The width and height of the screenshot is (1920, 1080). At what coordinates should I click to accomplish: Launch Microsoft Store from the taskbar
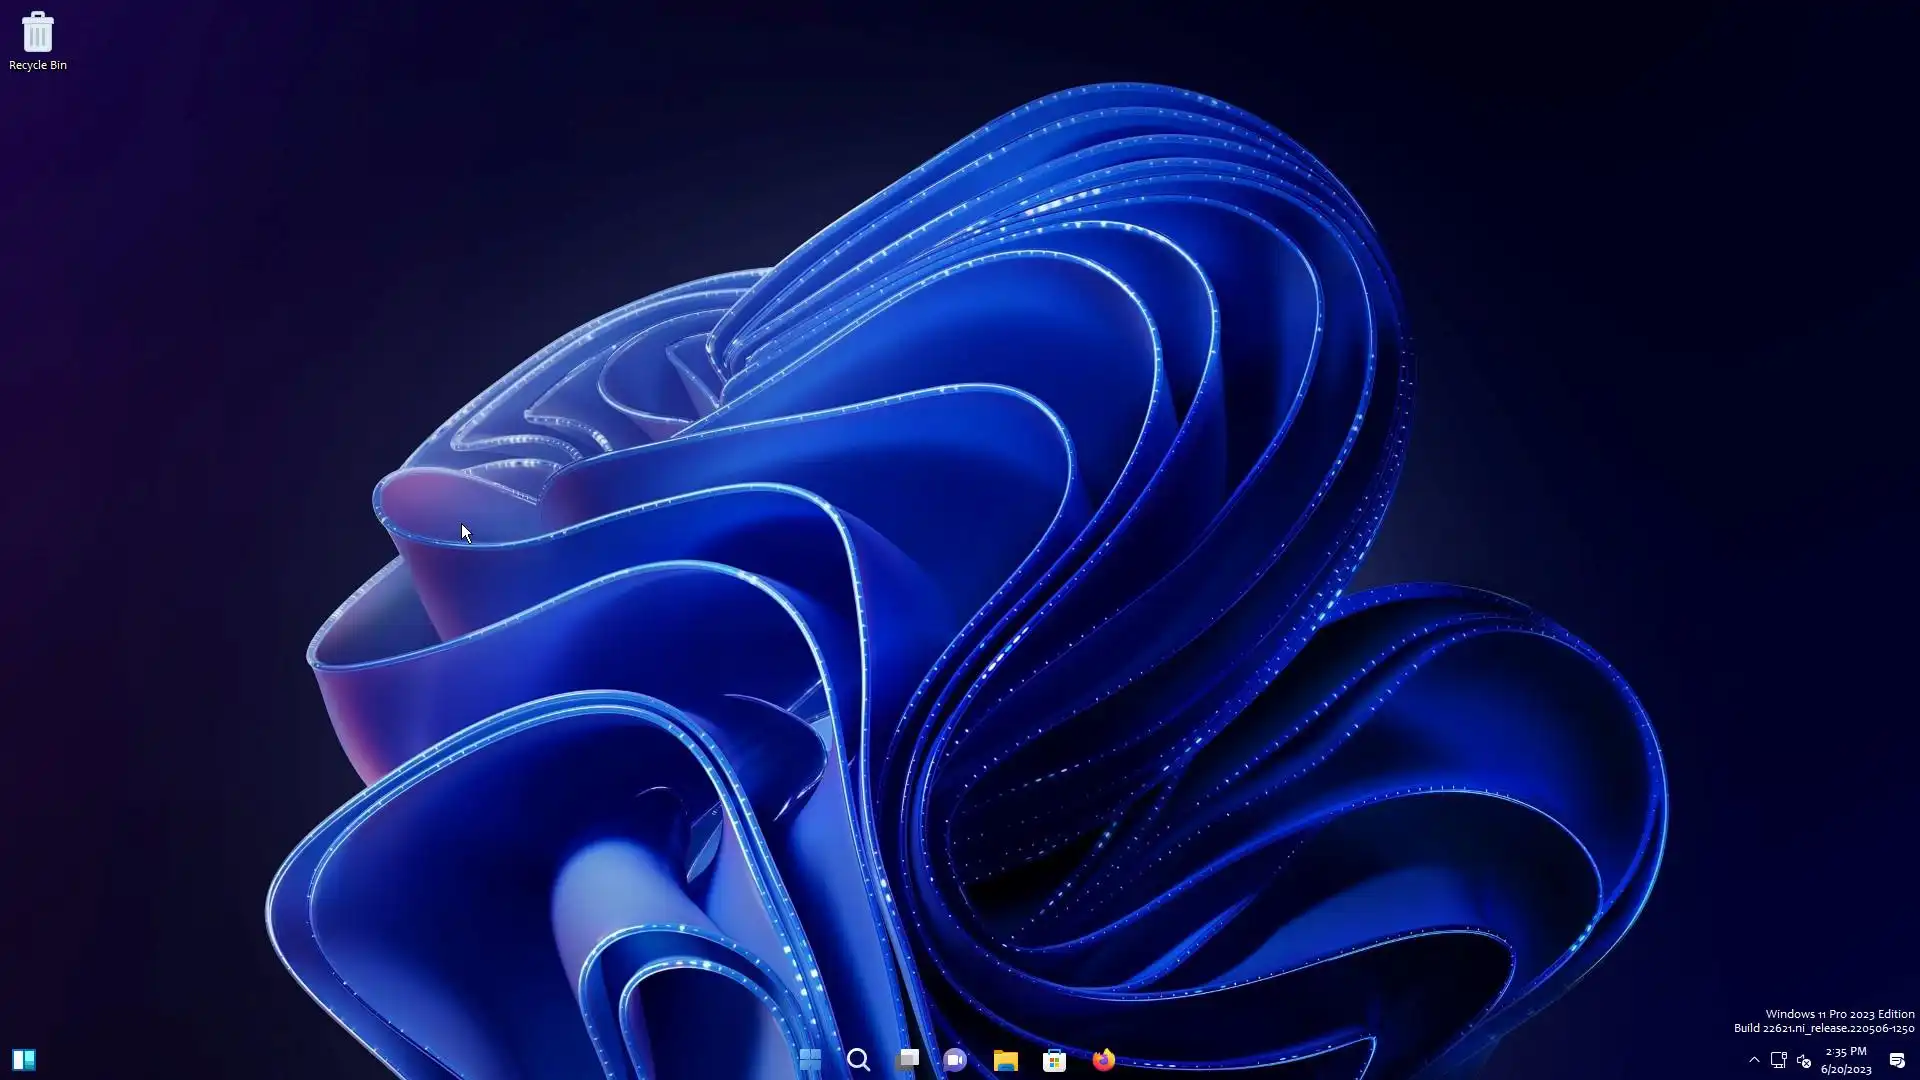coord(1054,1060)
